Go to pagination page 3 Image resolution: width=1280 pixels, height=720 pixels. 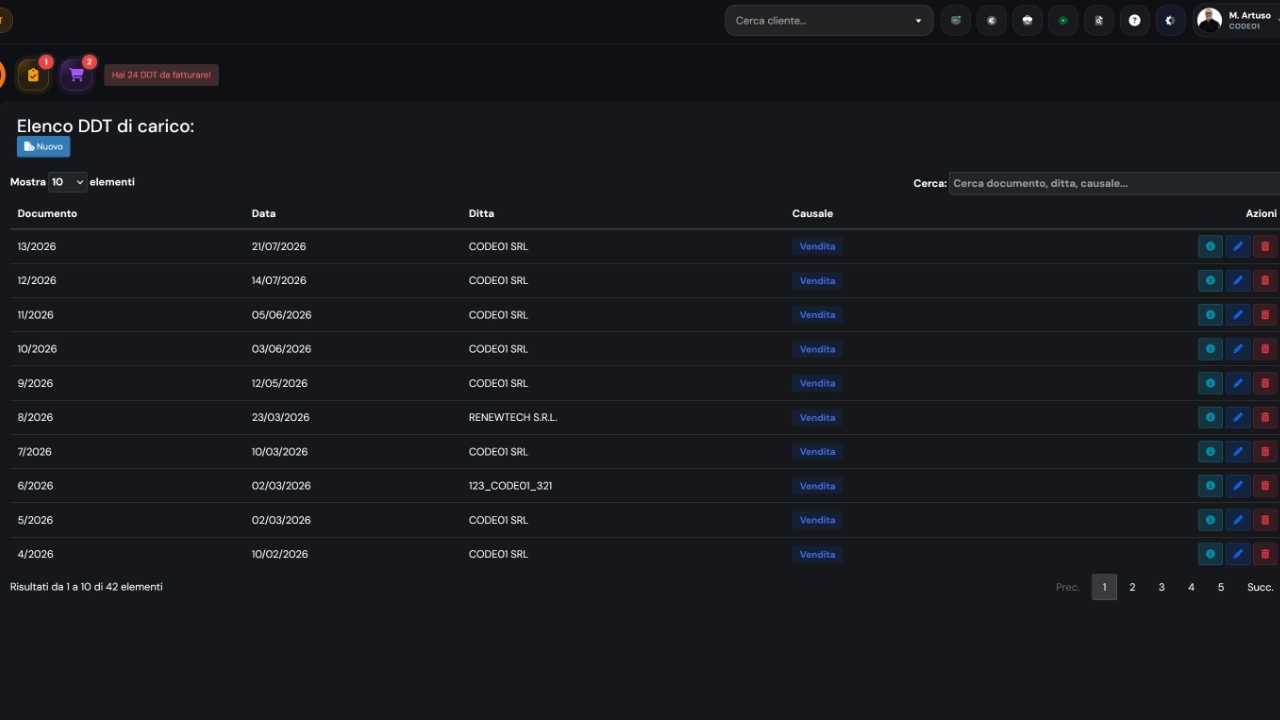[1161, 587]
